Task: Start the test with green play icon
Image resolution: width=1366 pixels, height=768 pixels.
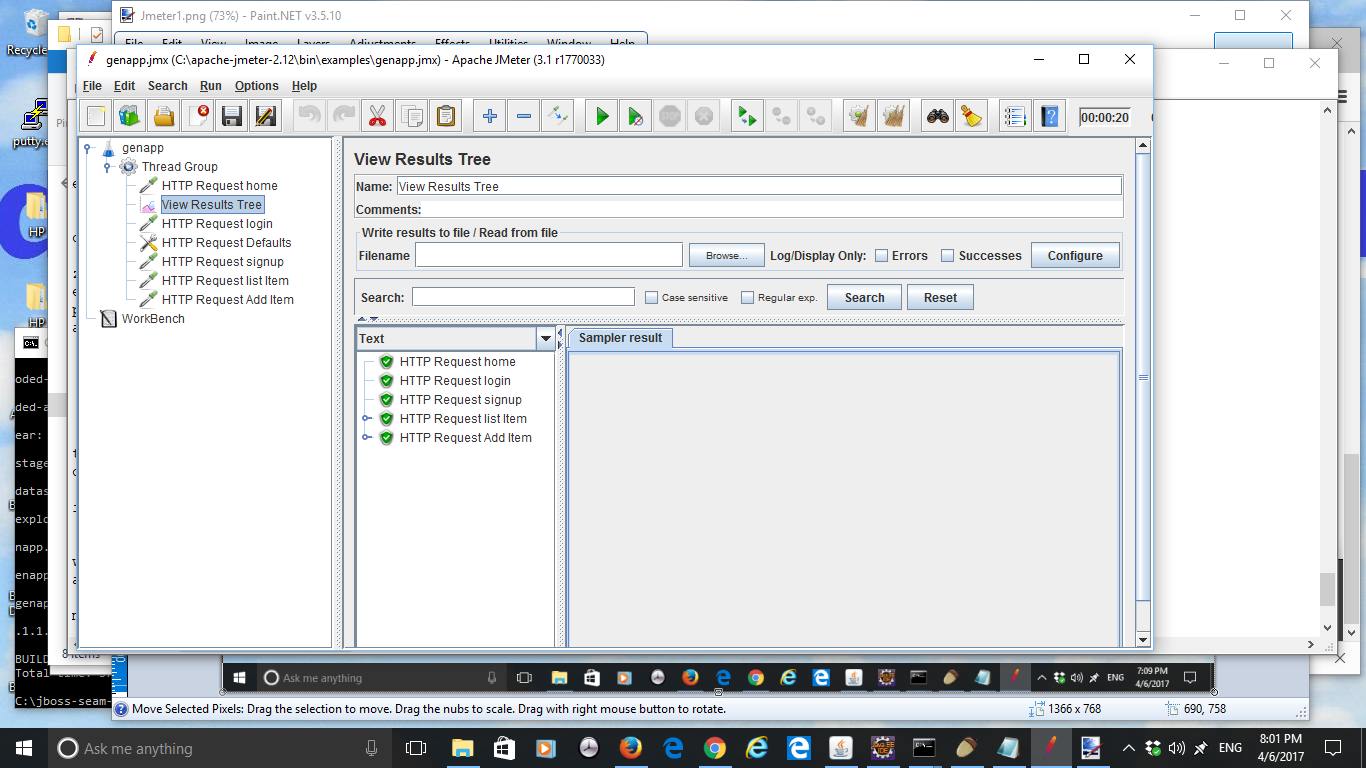Action: point(601,116)
